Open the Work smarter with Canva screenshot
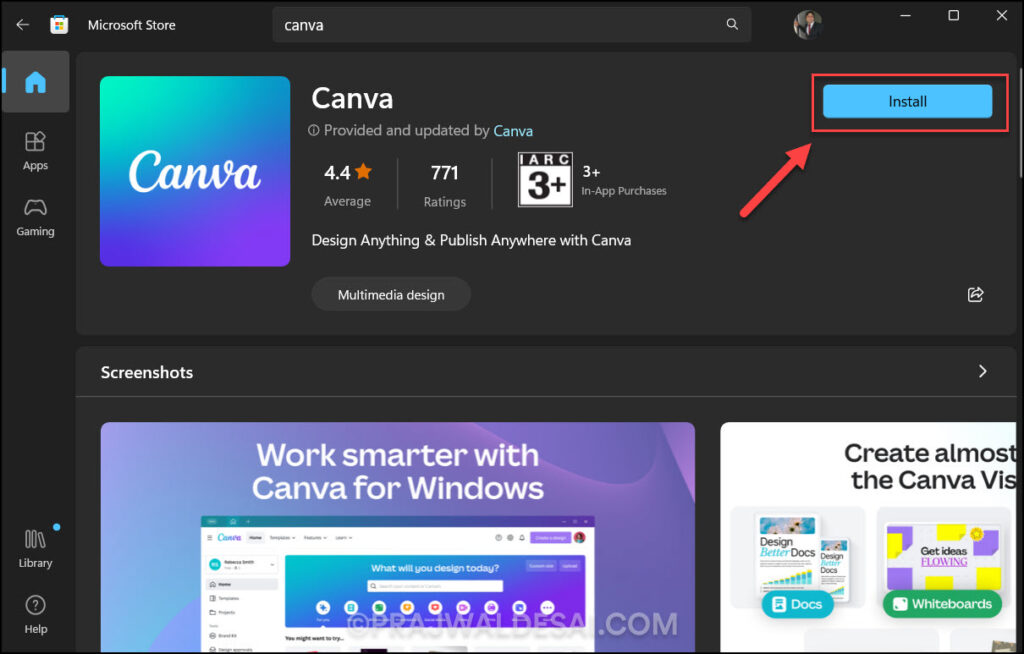The image size is (1024, 654). [398, 537]
